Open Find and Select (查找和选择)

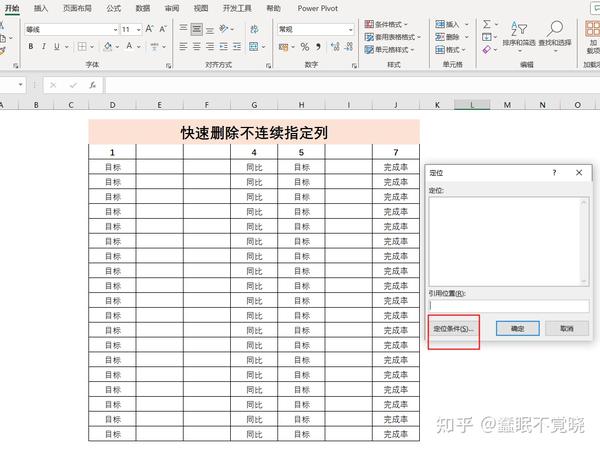pyautogui.click(x=555, y=36)
